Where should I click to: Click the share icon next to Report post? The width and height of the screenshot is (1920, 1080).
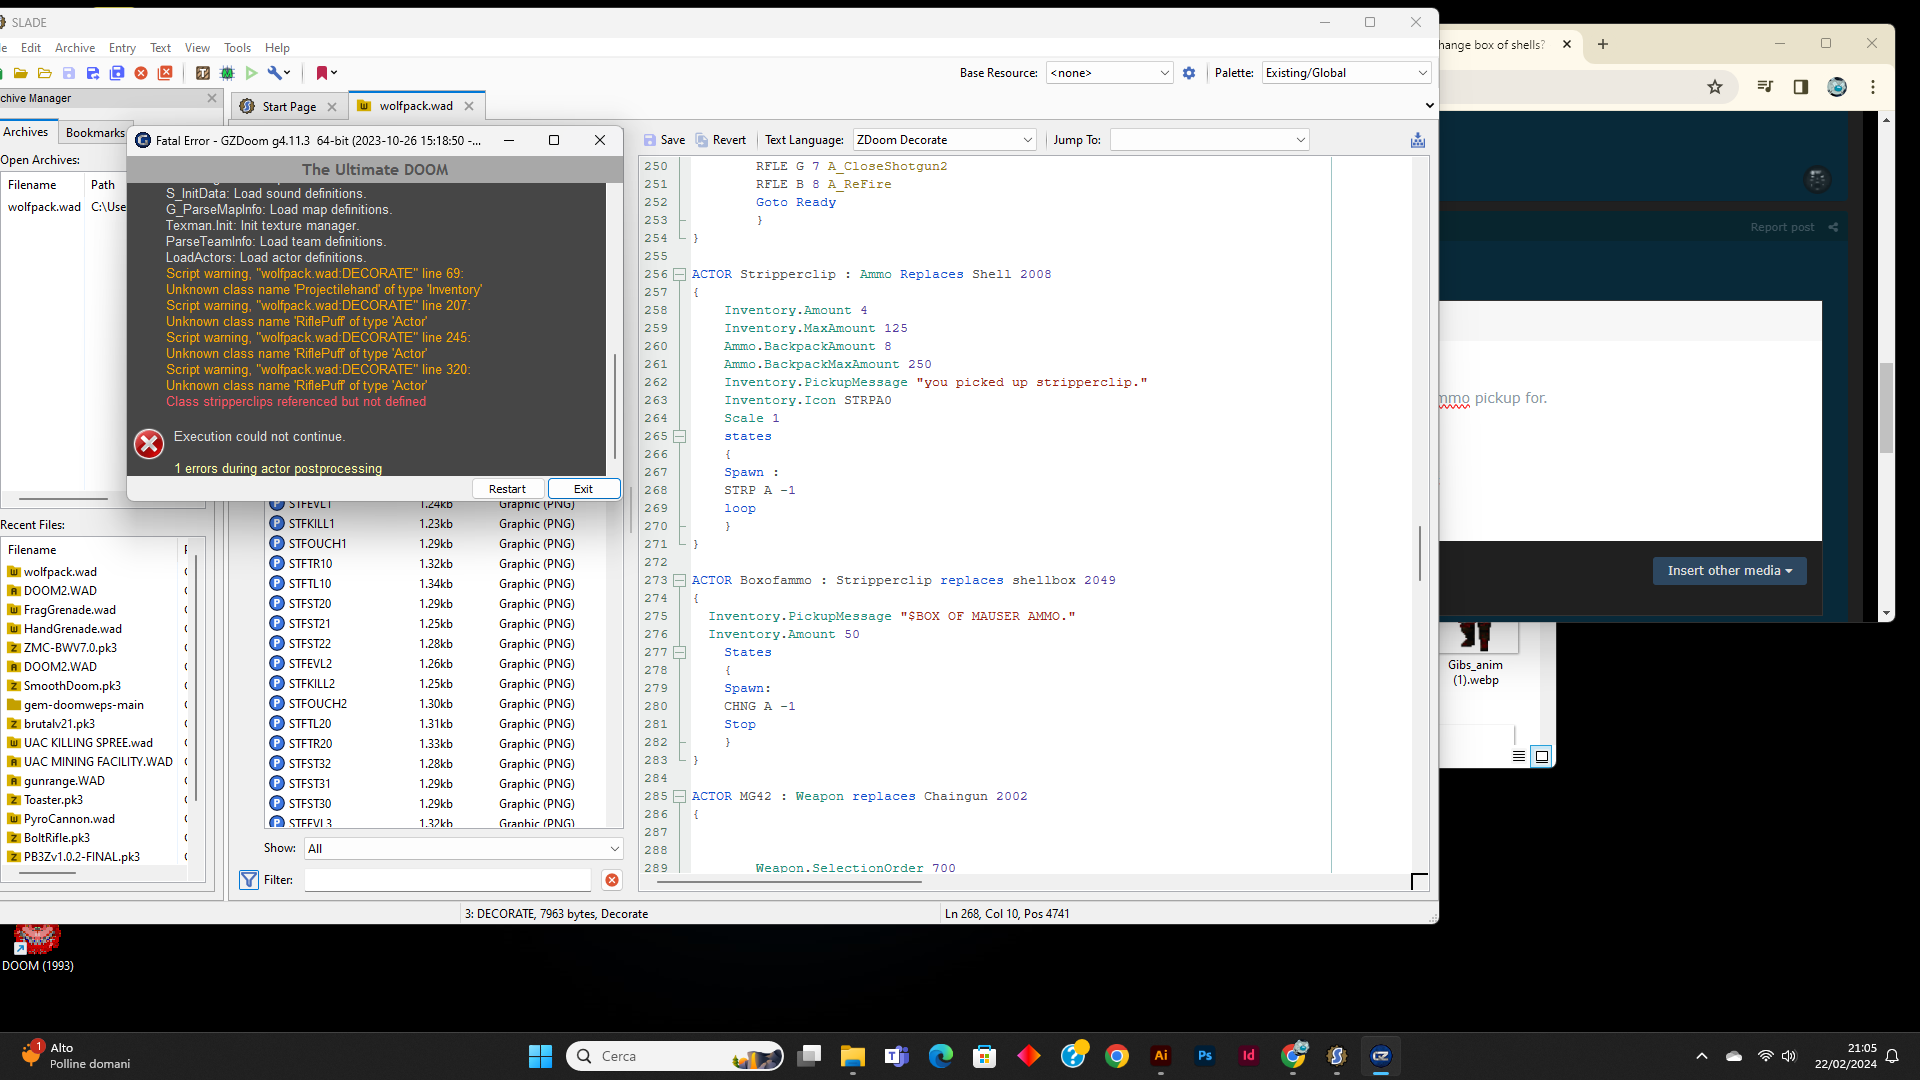tap(1833, 227)
